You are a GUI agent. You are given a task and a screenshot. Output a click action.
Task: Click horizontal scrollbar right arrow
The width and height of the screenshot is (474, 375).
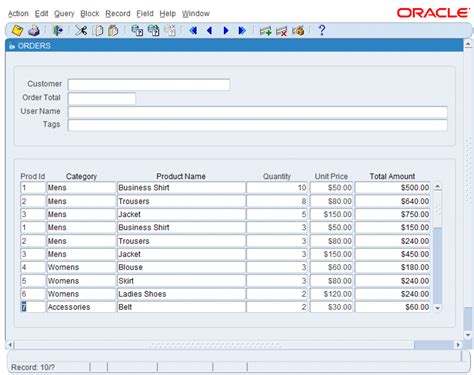pyautogui.click(x=458, y=345)
